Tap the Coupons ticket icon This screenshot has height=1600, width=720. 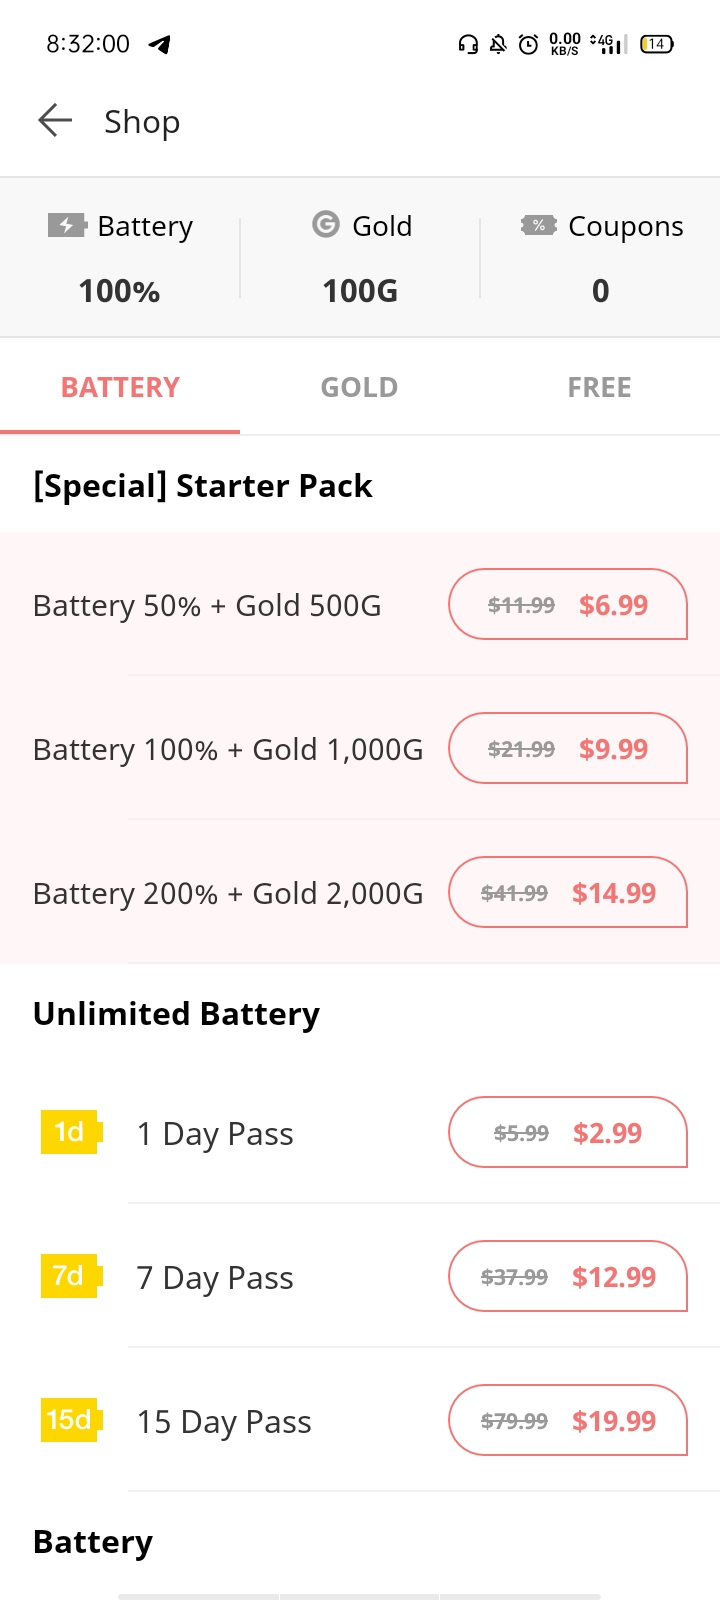coord(539,225)
